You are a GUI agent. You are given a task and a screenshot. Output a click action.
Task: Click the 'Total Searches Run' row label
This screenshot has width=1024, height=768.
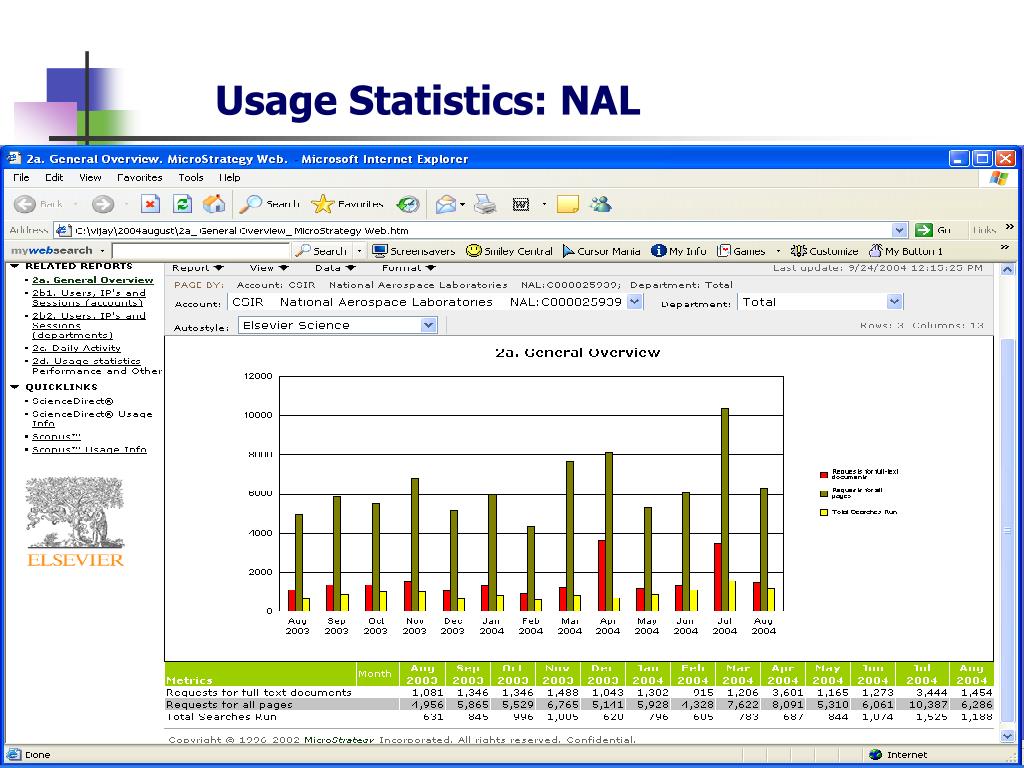[x=221, y=717]
